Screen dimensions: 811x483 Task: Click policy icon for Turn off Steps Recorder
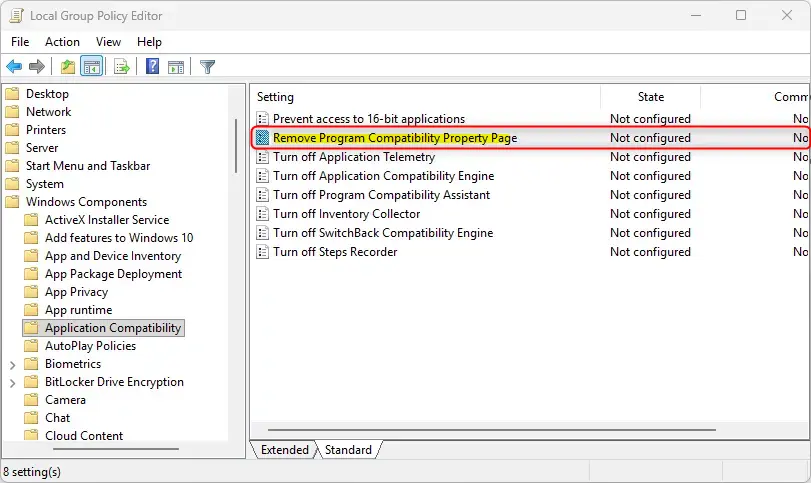pyautogui.click(x=263, y=252)
